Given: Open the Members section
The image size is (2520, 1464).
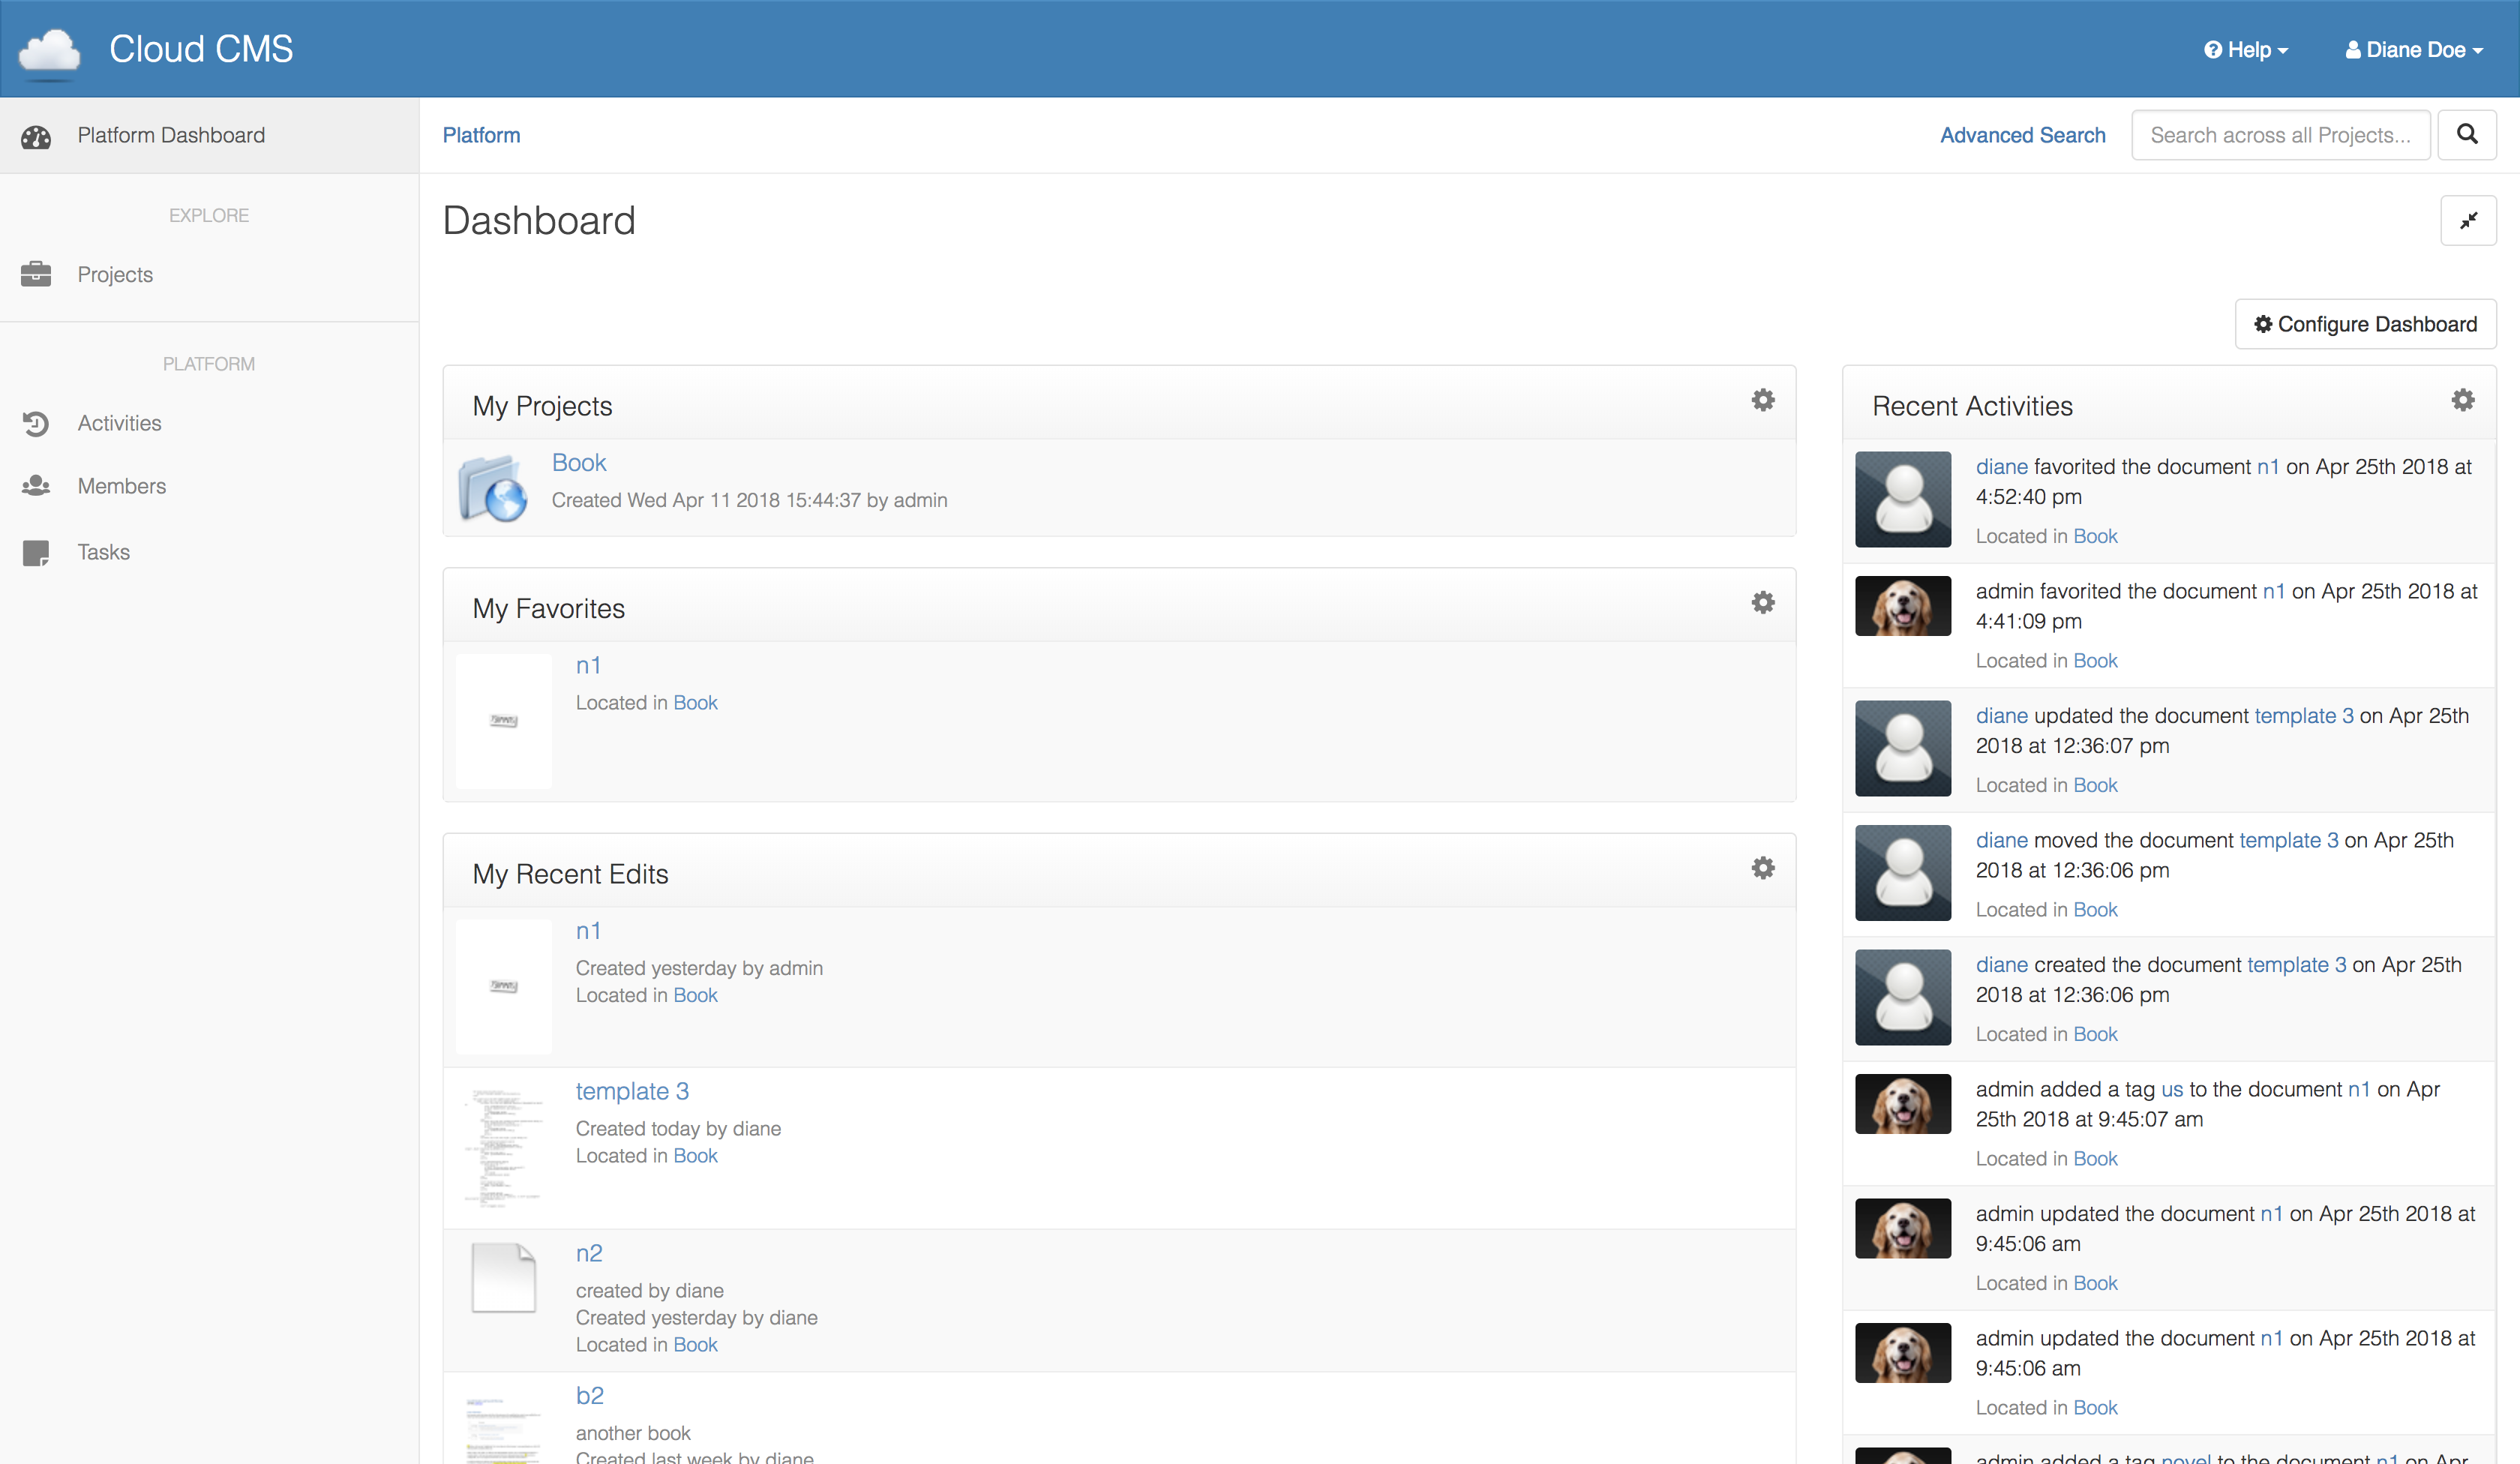Looking at the screenshot, I should tap(122, 486).
